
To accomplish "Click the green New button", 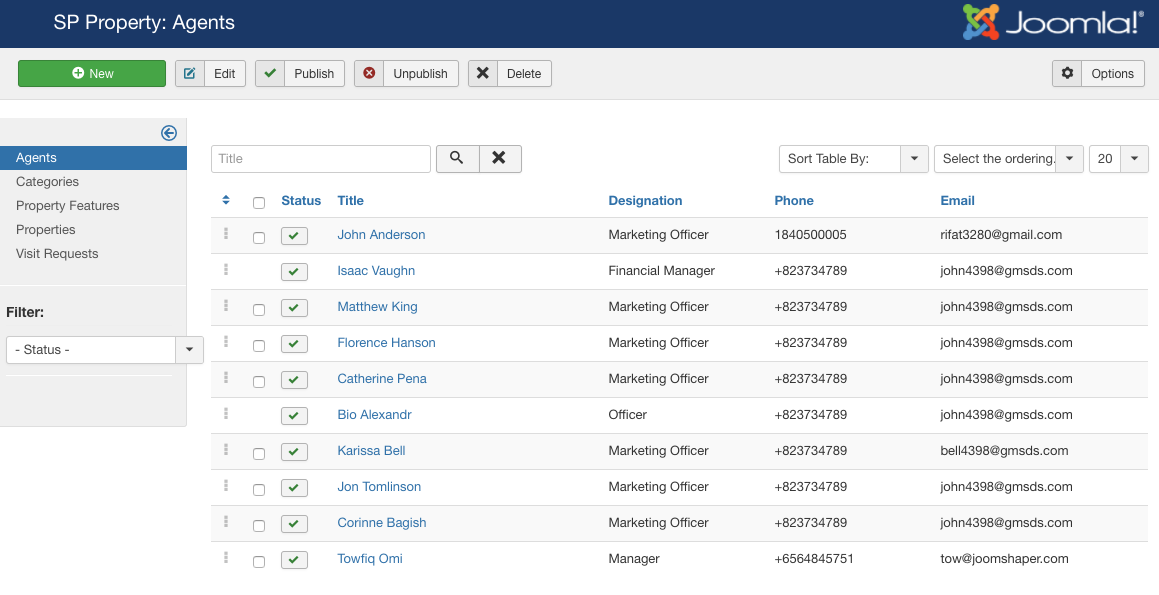I will (x=92, y=73).
